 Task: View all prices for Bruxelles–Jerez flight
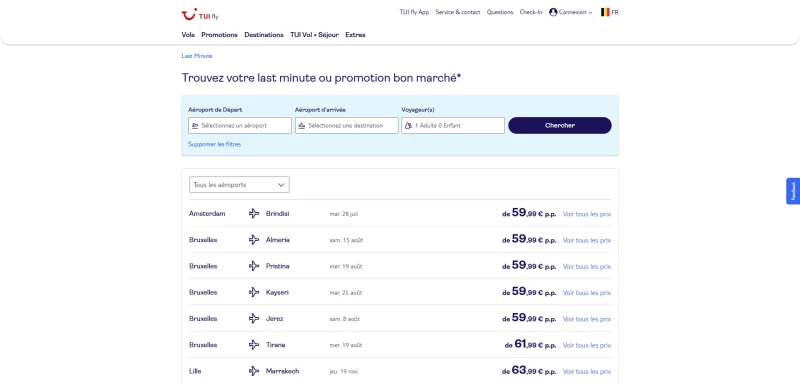tap(587, 319)
